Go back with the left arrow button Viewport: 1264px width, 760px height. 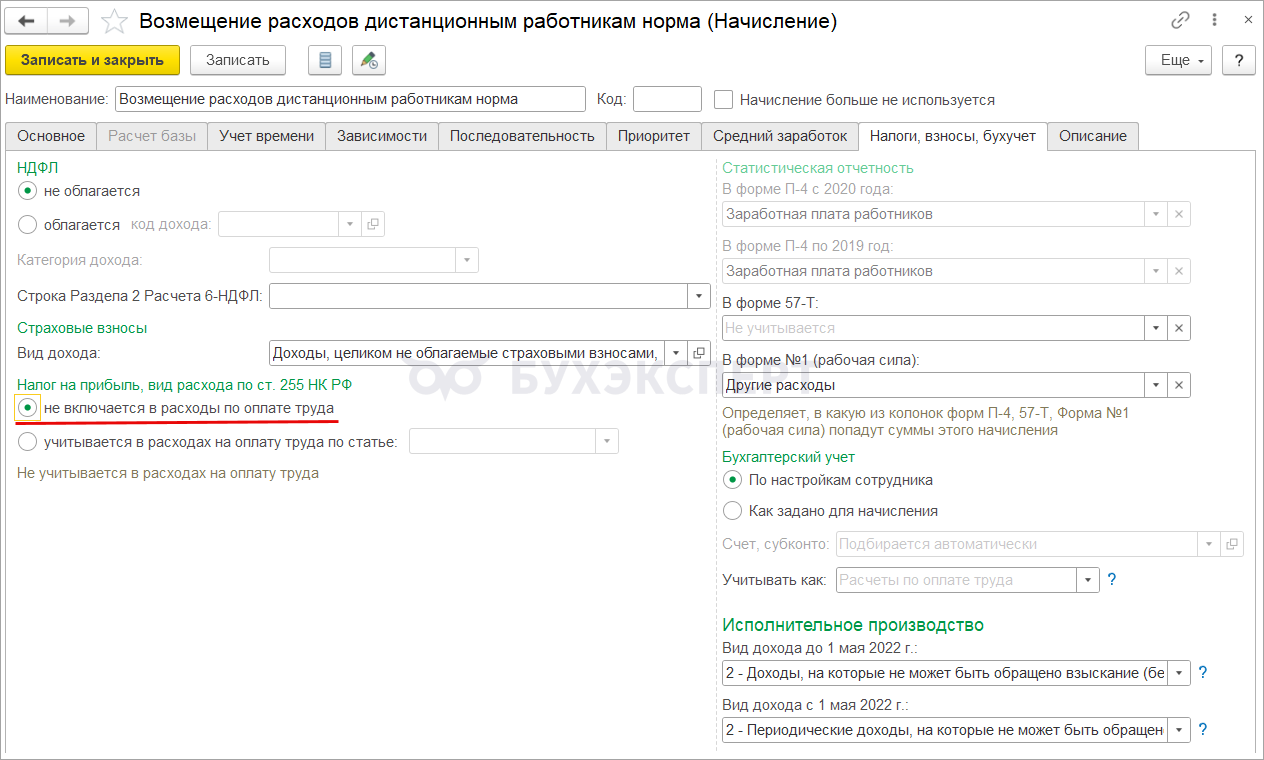pos(27,20)
